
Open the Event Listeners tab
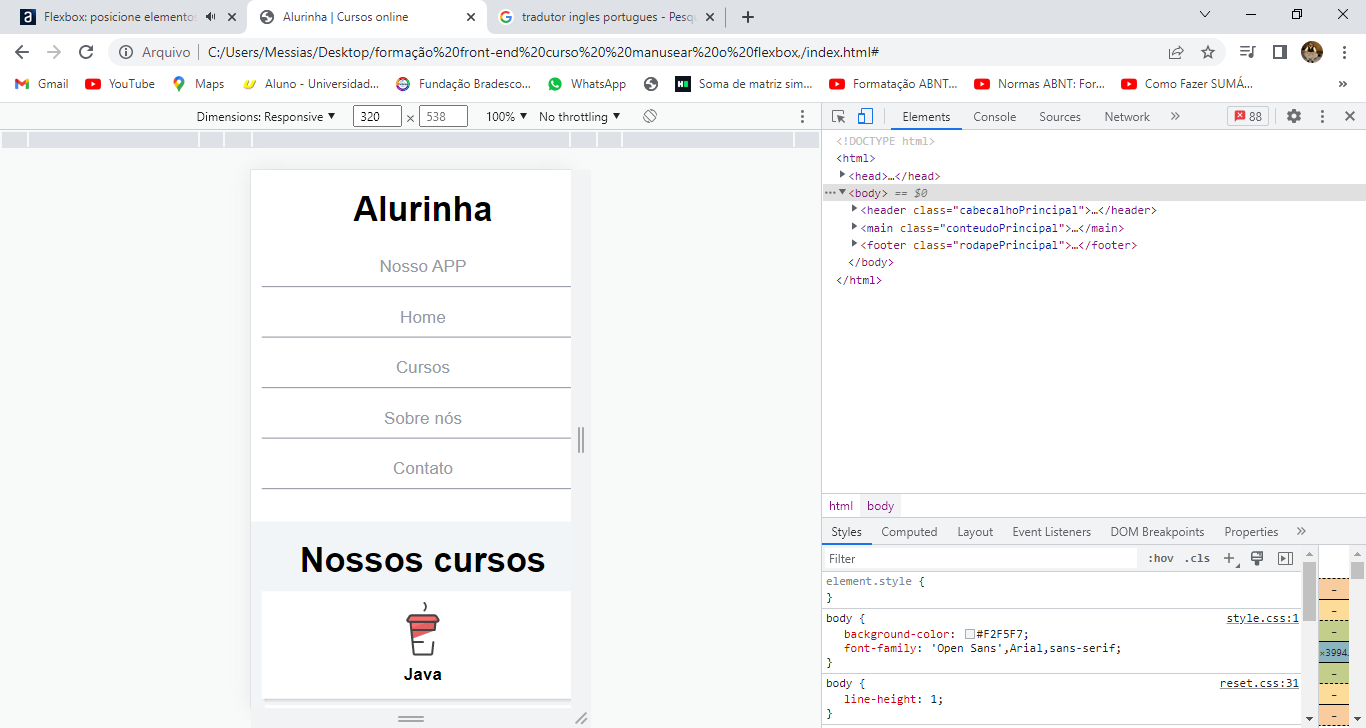click(1051, 532)
